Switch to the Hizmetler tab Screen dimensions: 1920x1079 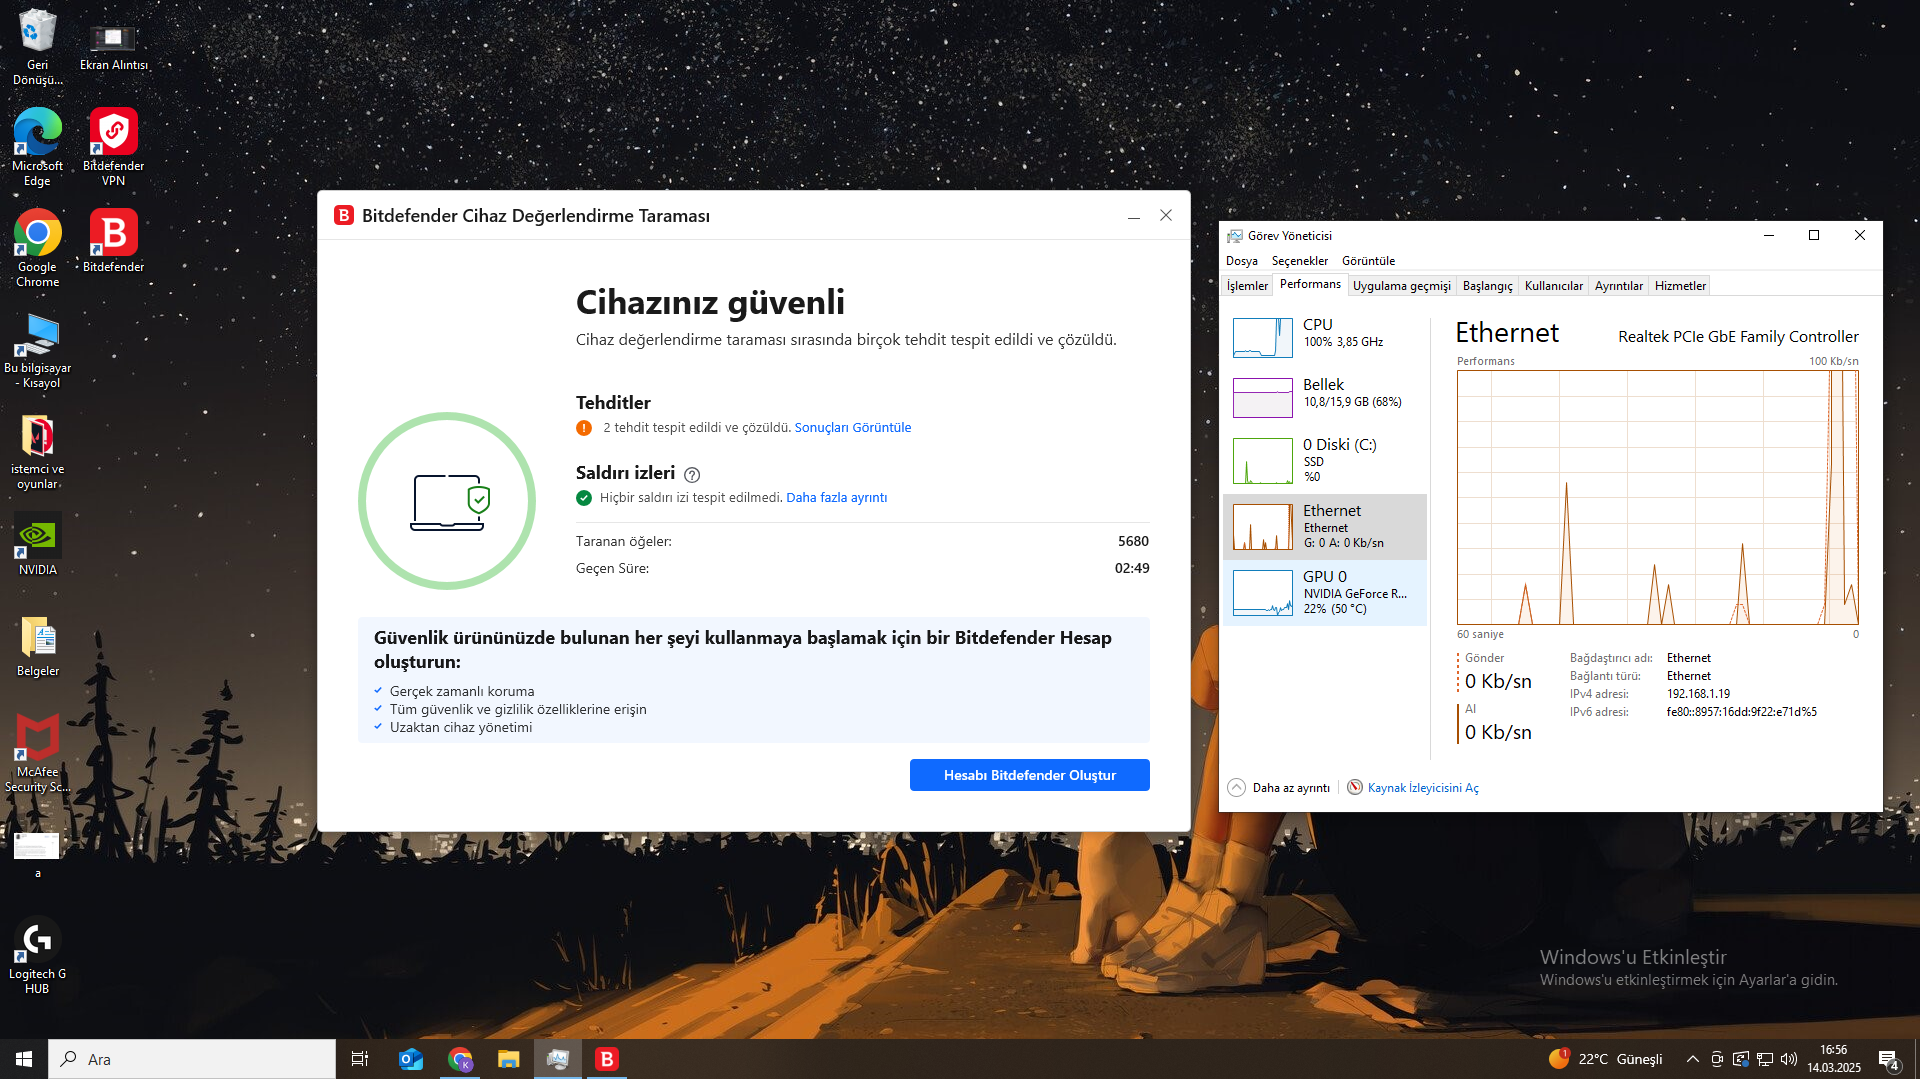pyautogui.click(x=1680, y=286)
